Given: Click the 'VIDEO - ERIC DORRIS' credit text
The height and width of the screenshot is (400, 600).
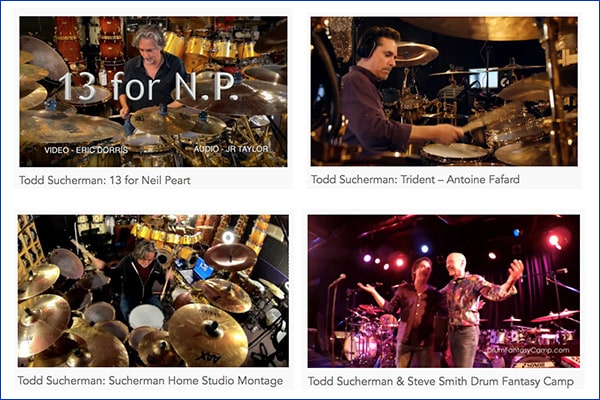Looking at the screenshot, I should pos(86,150).
